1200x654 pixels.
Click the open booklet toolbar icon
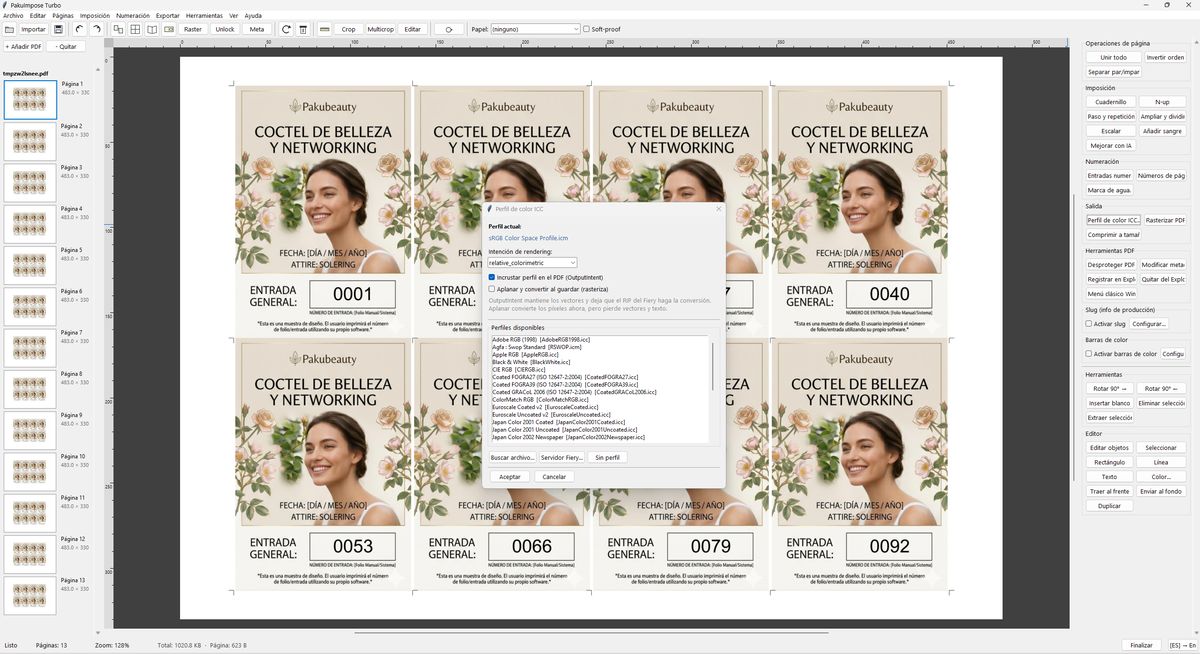[152, 29]
